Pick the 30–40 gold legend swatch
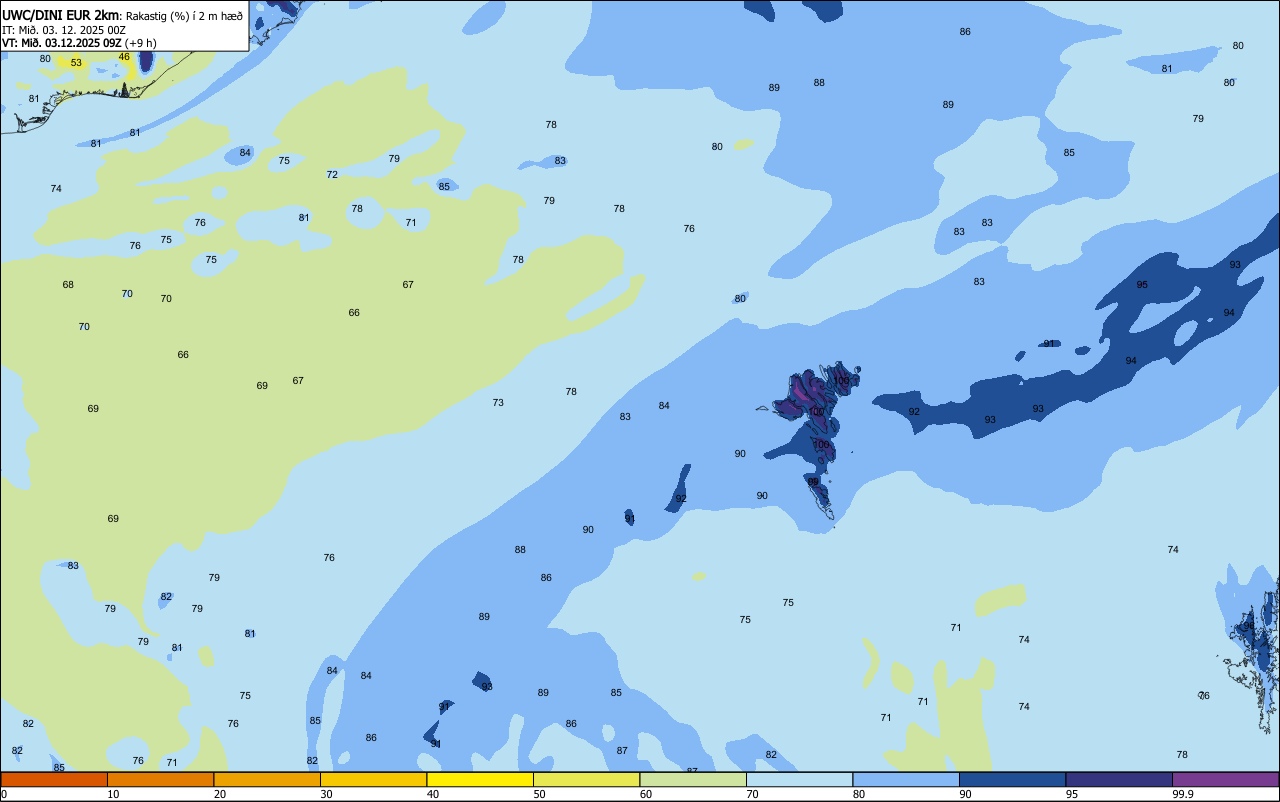The width and height of the screenshot is (1280, 802). (373, 779)
